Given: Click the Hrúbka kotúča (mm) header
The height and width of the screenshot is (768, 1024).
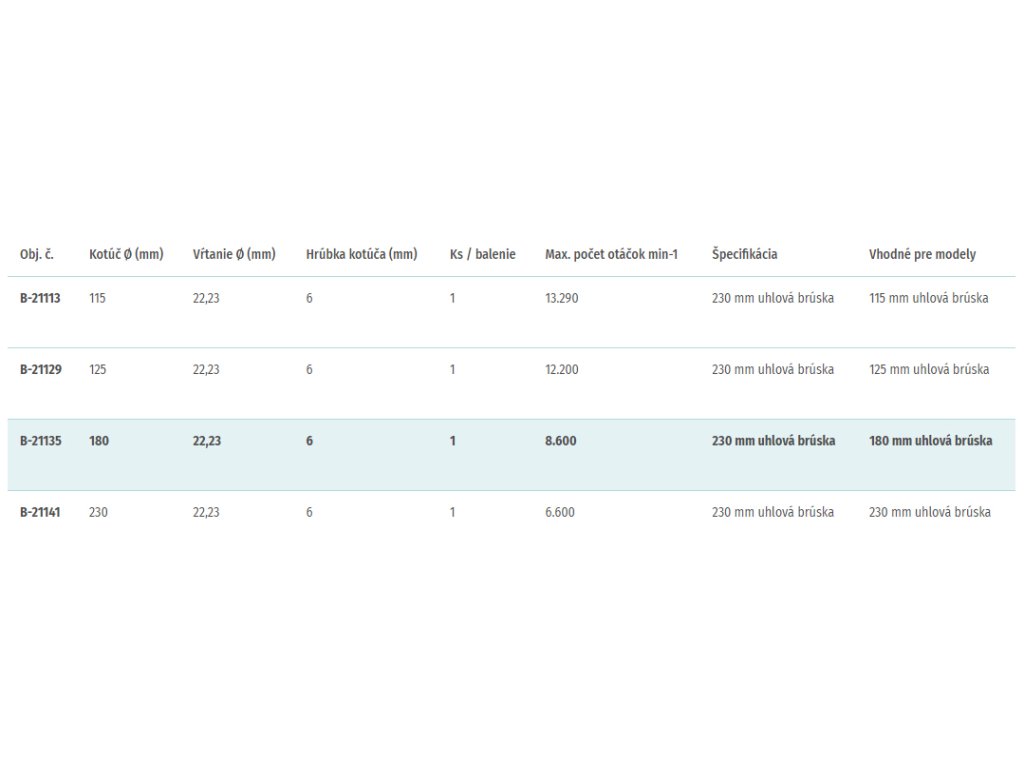Looking at the screenshot, I should tap(361, 254).
